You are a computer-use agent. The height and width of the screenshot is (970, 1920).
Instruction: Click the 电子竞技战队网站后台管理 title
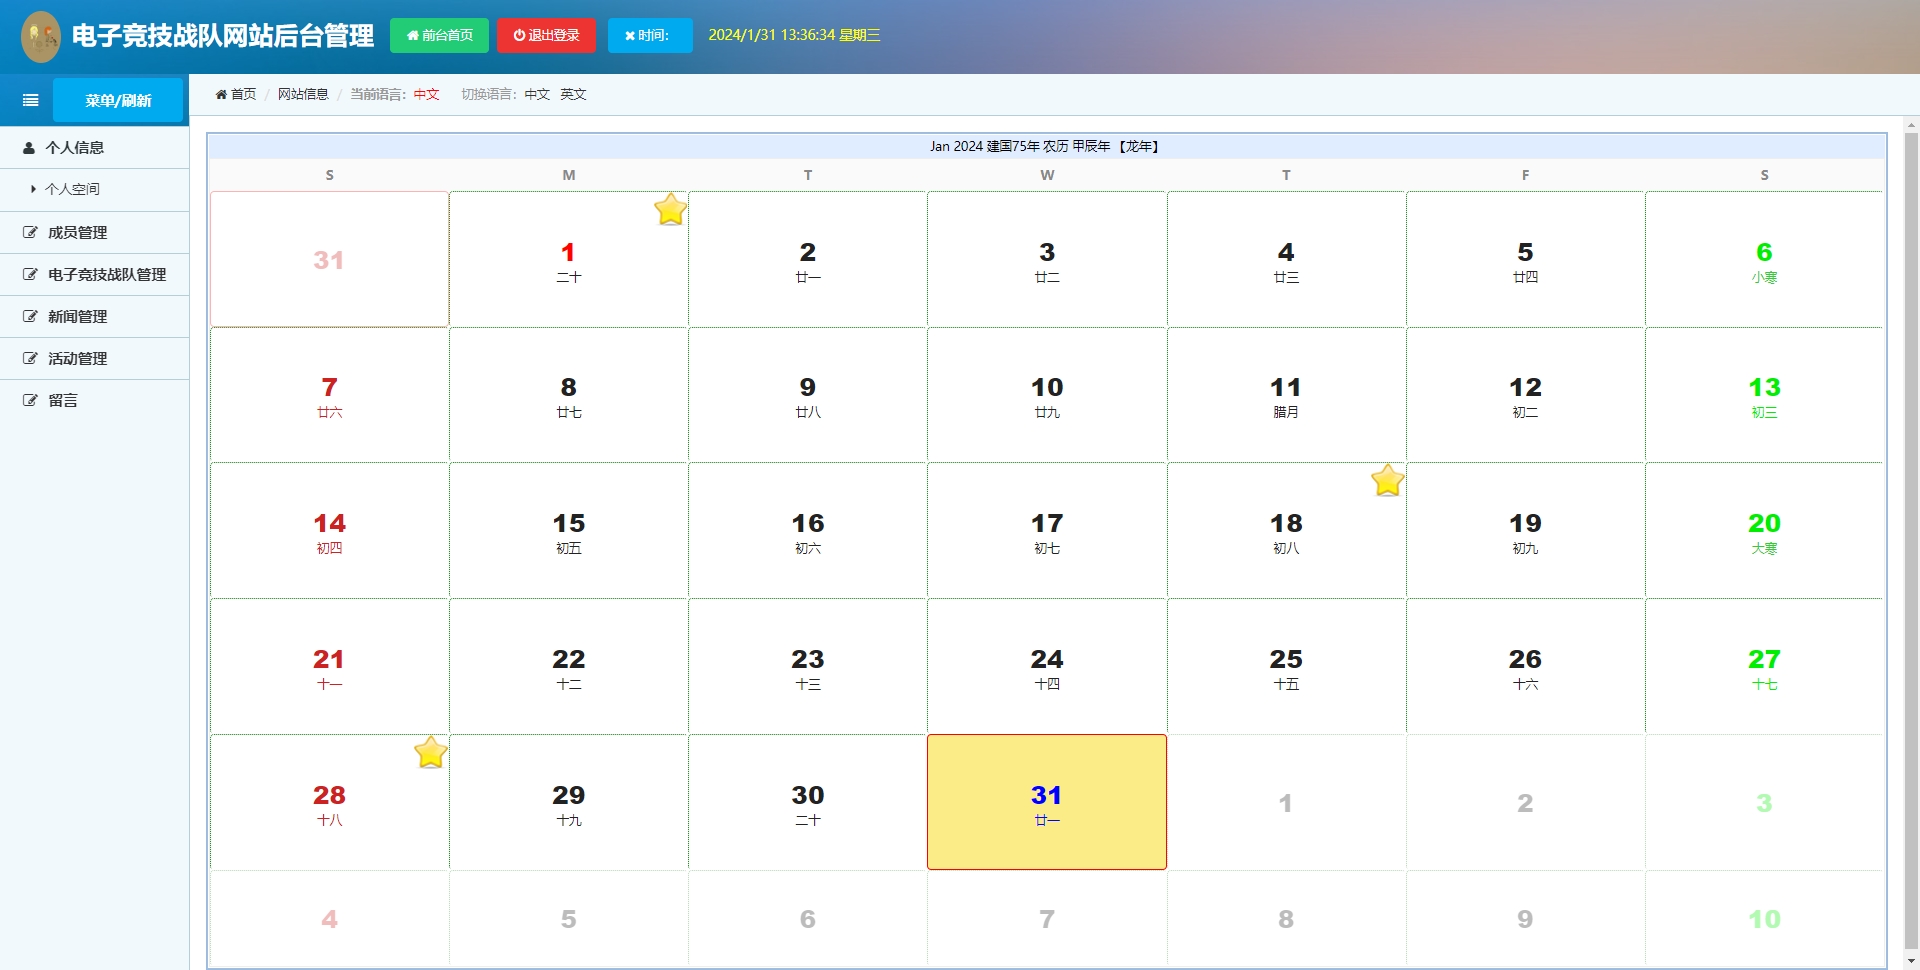pyautogui.click(x=223, y=36)
